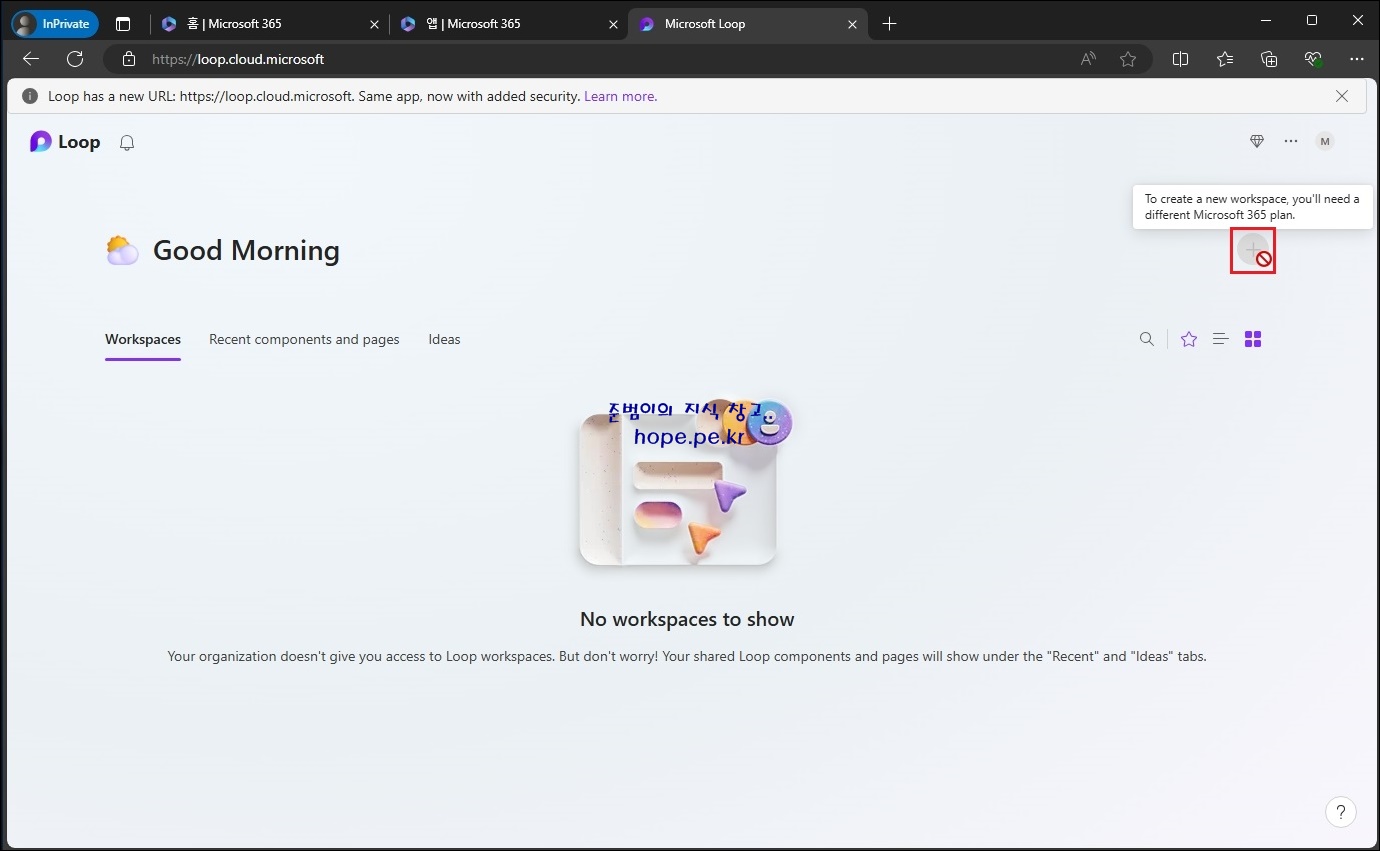Click the InPrivate profile badge
Screen dimensions: 1380x851
coord(55,23)
